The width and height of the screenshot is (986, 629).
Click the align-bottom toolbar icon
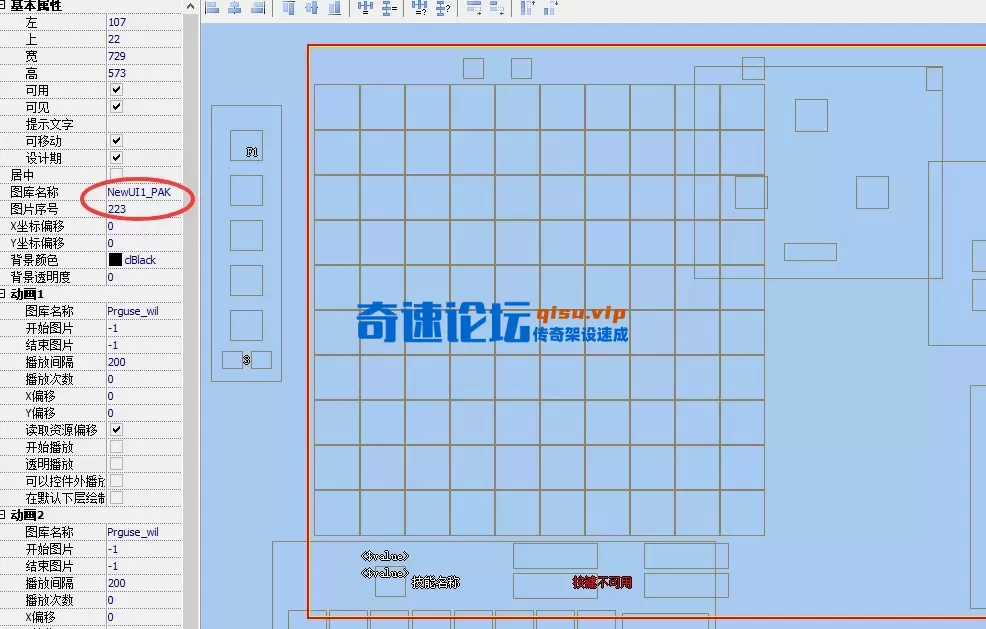pos(335,9)
